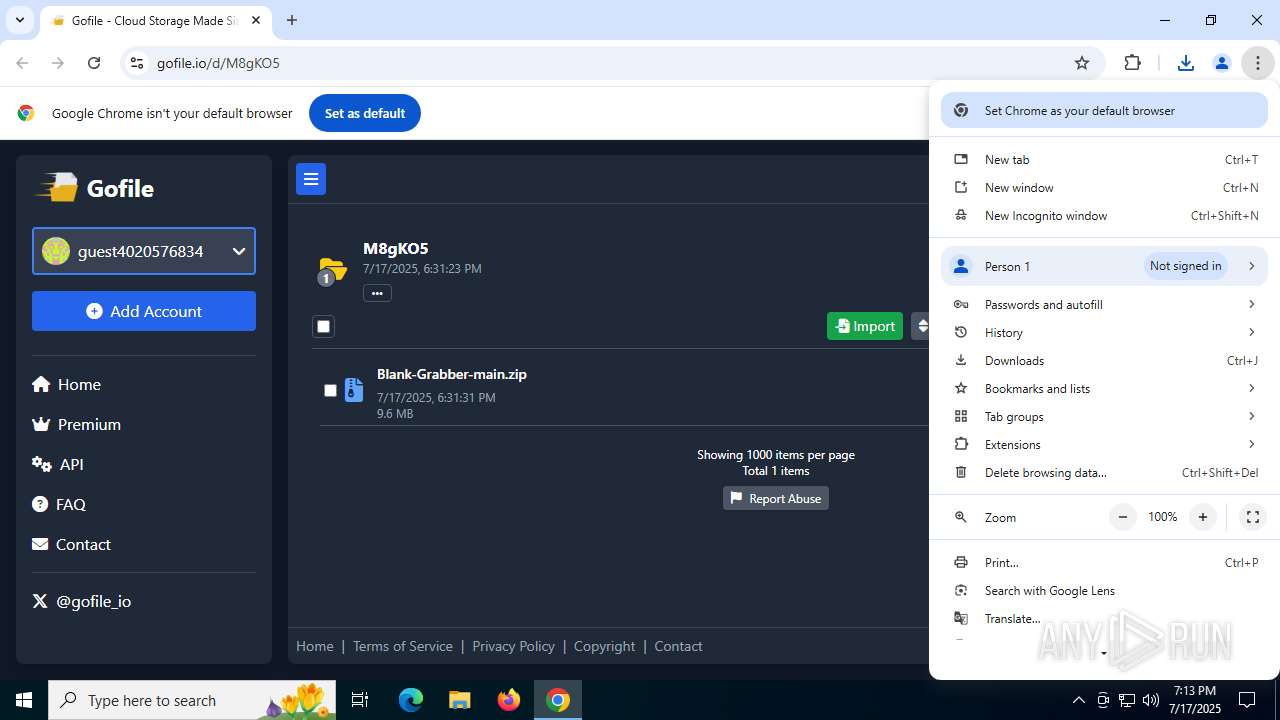1280x720 pixels.
Task: Choose Print from Chrome menu
Action: [1104, 562]
